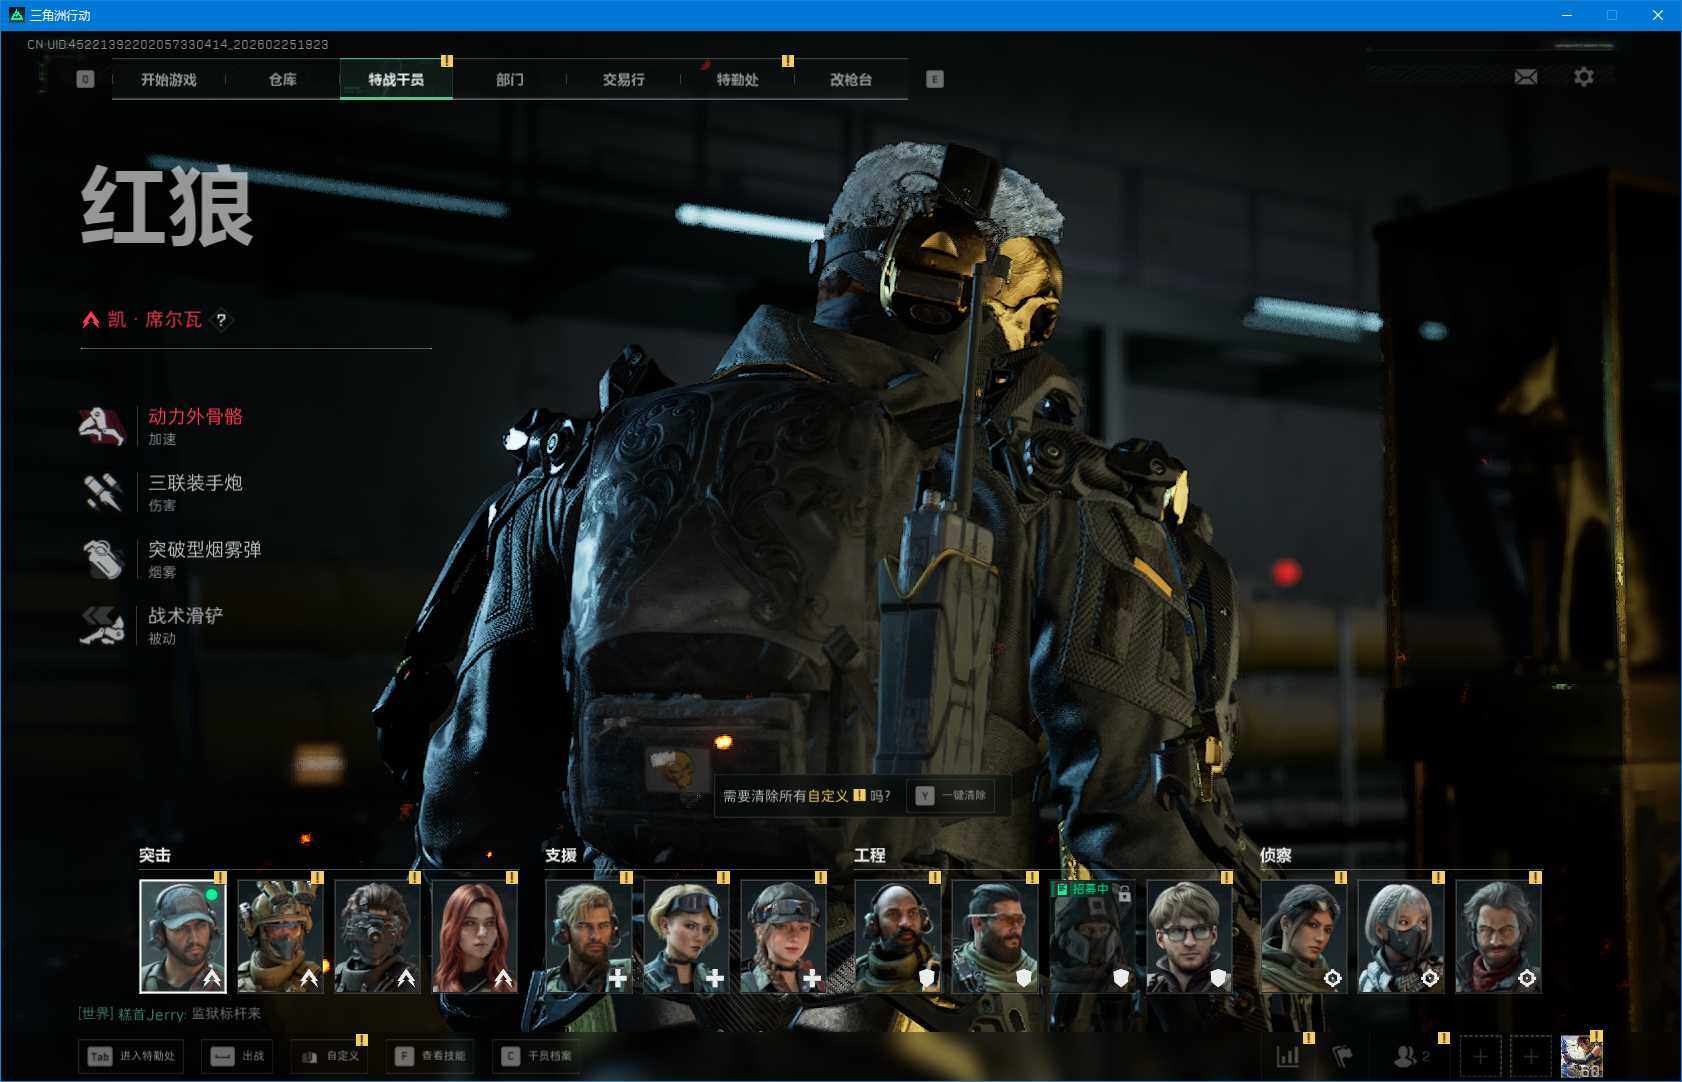
Task: Open the 部门 tab
Action: tap(510, 79)
